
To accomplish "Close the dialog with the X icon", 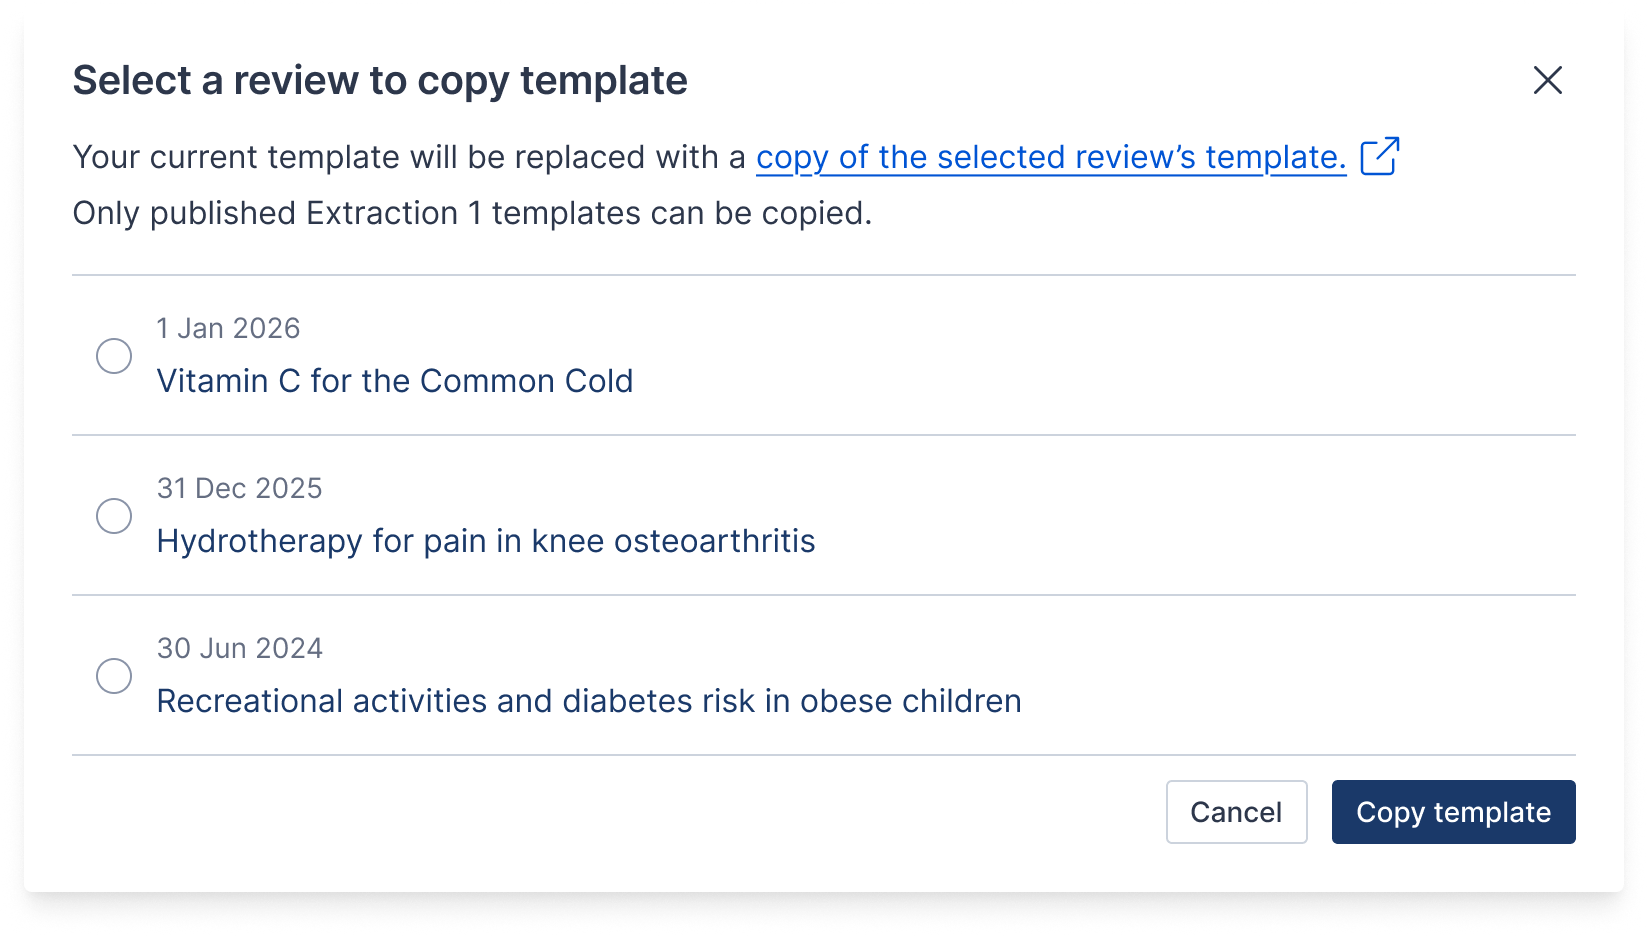I will [x=1547, y=80].
